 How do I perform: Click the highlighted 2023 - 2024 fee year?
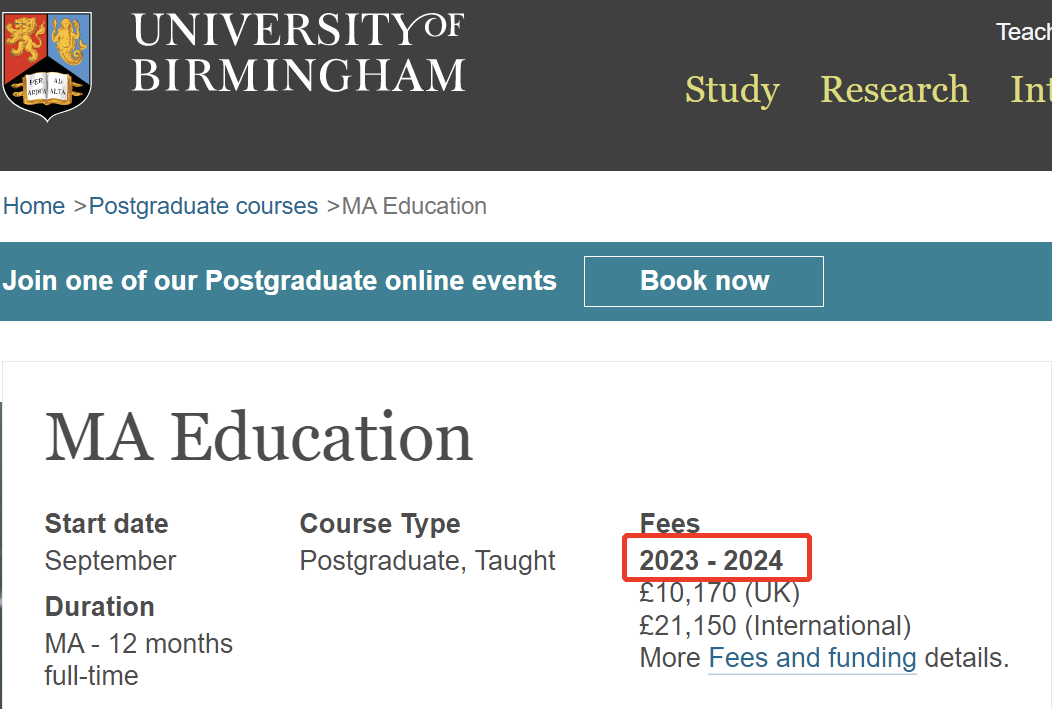click(x=711, y=561)
